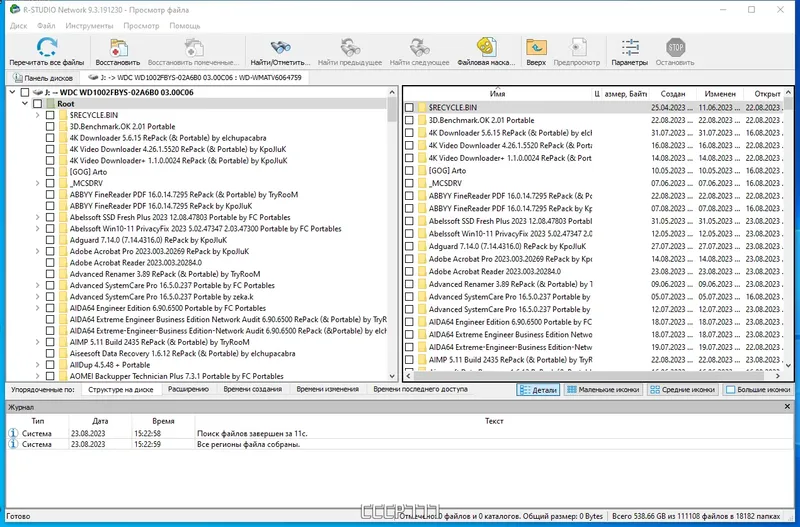Go up with the Вверх folder icon

click(x=536, y=47)
